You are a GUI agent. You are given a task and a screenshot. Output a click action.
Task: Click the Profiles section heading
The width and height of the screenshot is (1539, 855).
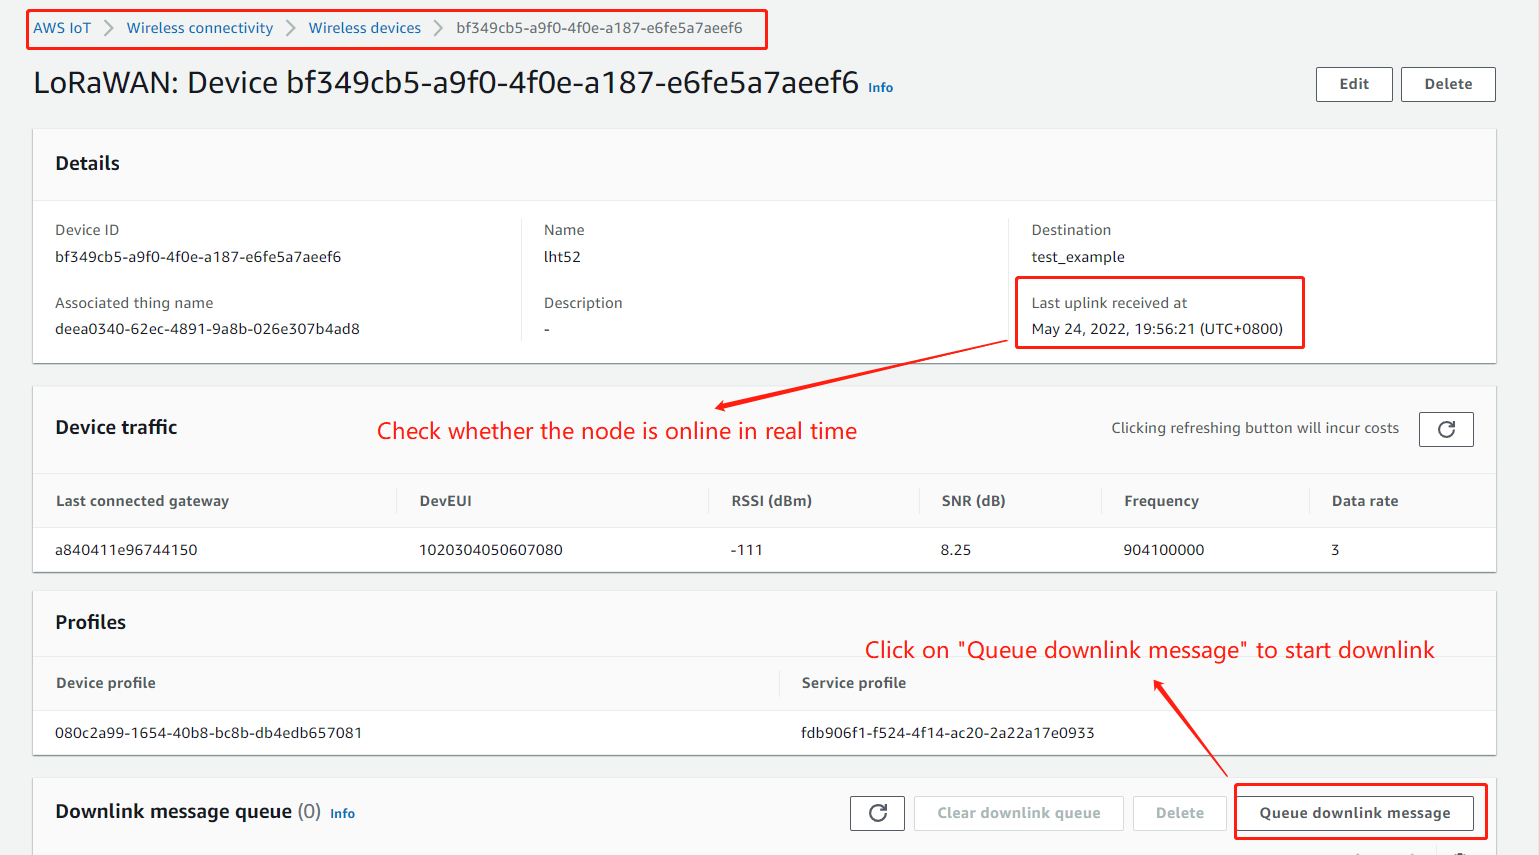pos(91,622)
